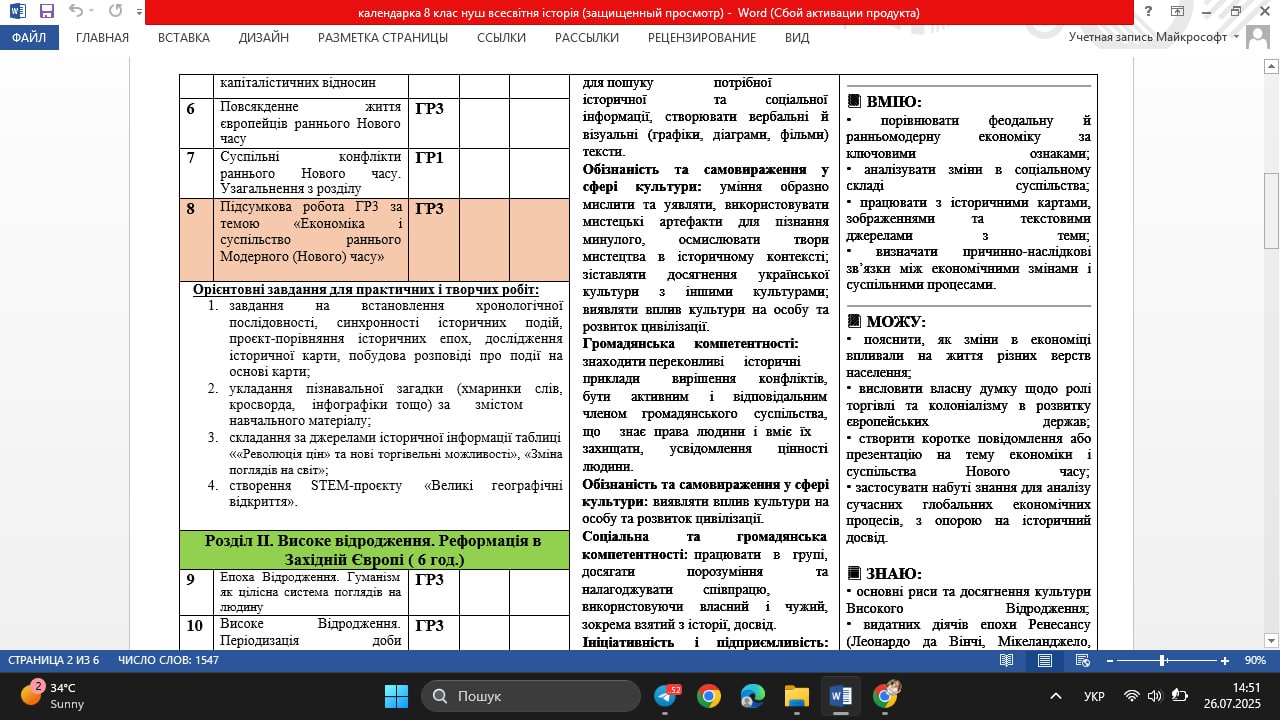Screen dimensions: 1280x720
Task: Open Google Chrome first taskbar icon
Action: pyautogui.click(x=709, y=696)
